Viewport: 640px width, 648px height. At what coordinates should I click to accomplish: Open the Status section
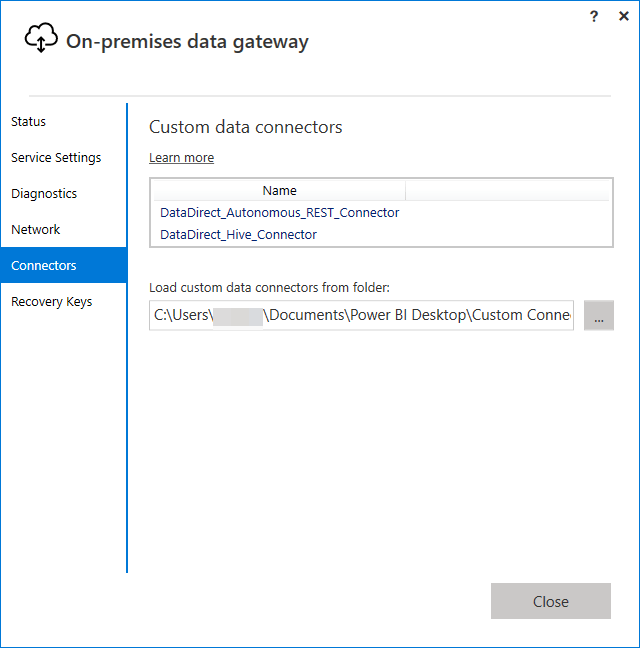(29, 121)
